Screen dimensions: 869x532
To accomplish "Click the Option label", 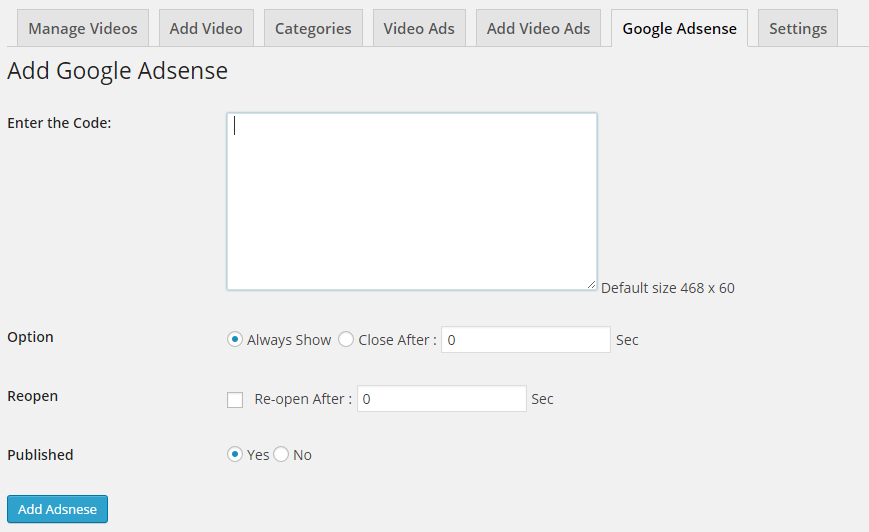I will coord(30,337).
